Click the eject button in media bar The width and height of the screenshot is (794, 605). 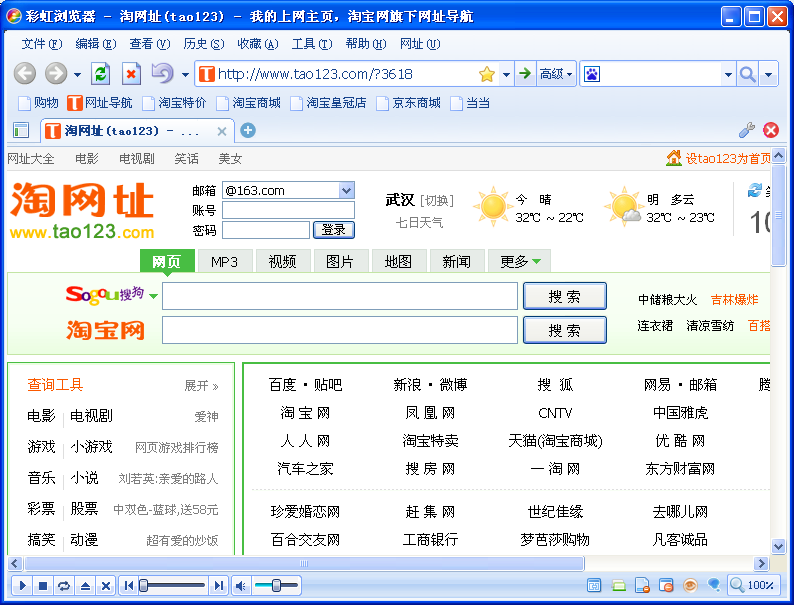85,586
